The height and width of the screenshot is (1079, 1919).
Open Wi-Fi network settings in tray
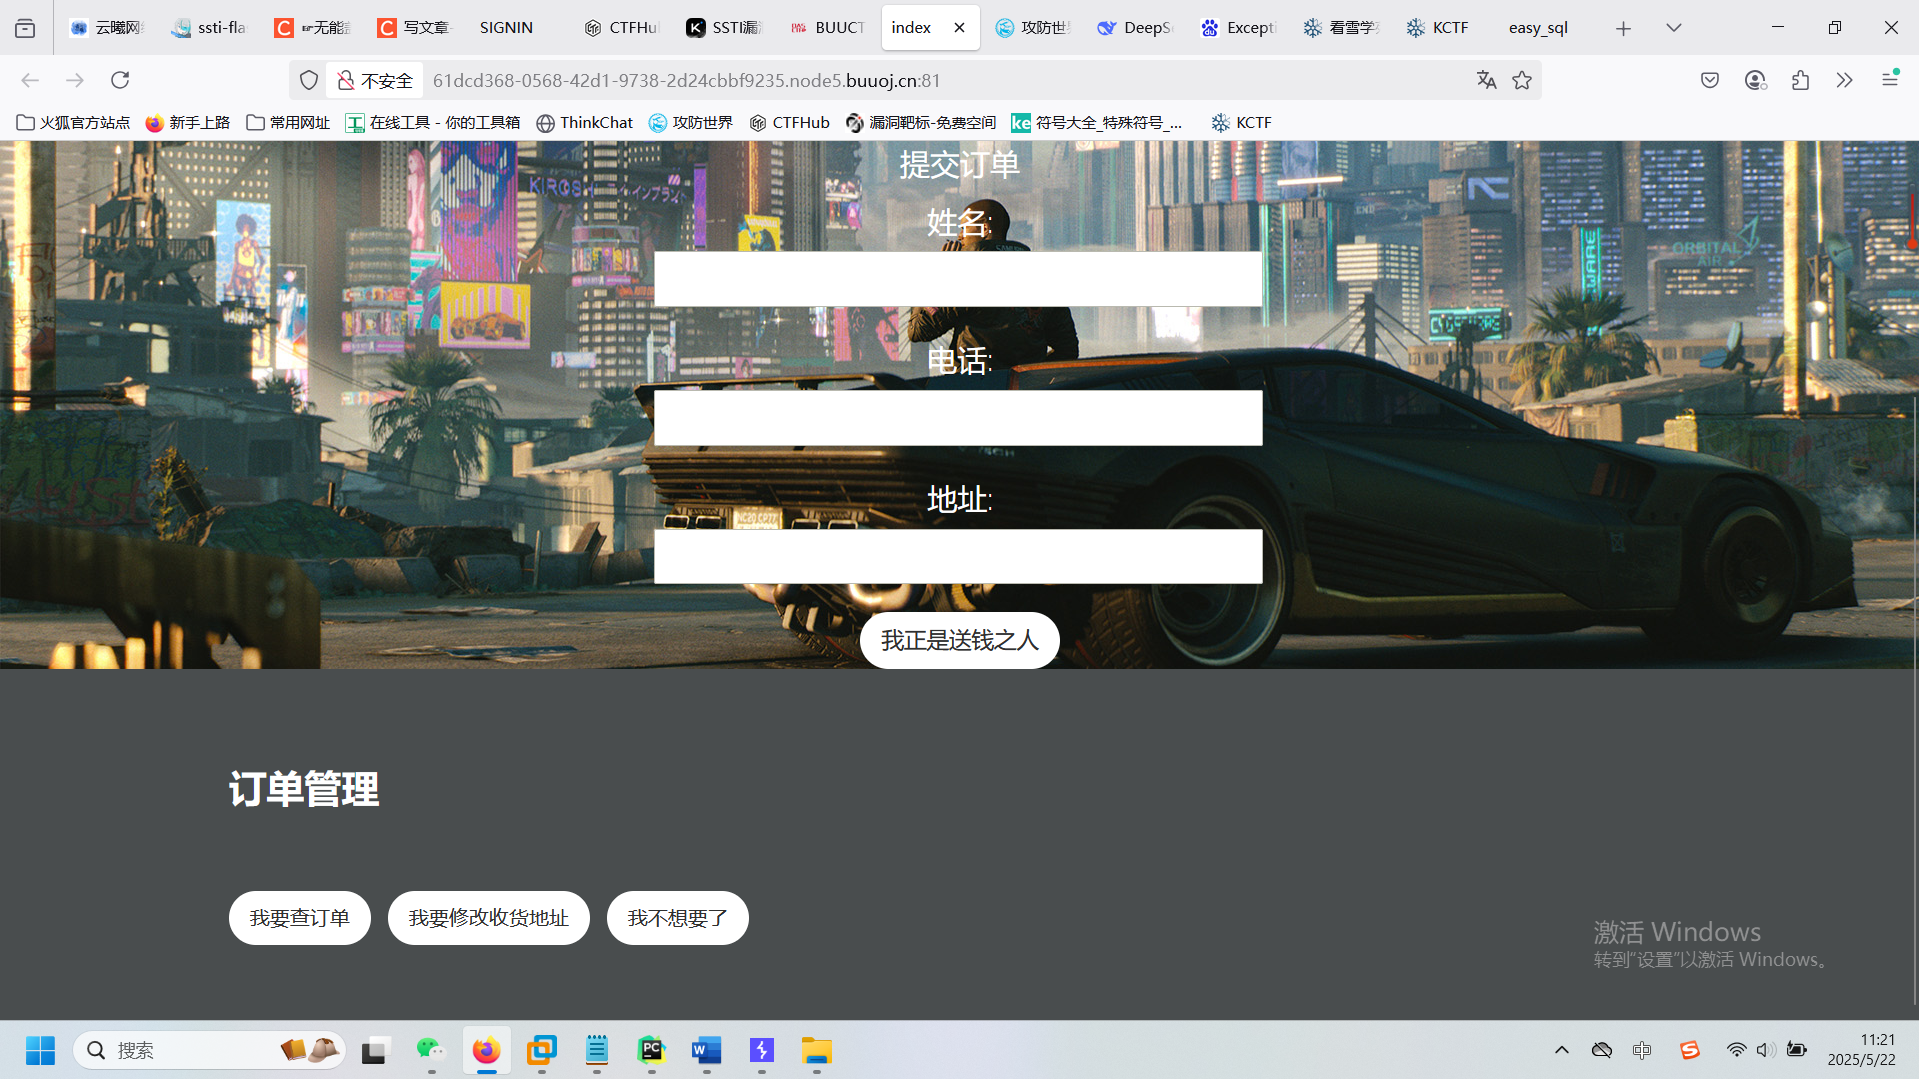coord(1737,1050)
